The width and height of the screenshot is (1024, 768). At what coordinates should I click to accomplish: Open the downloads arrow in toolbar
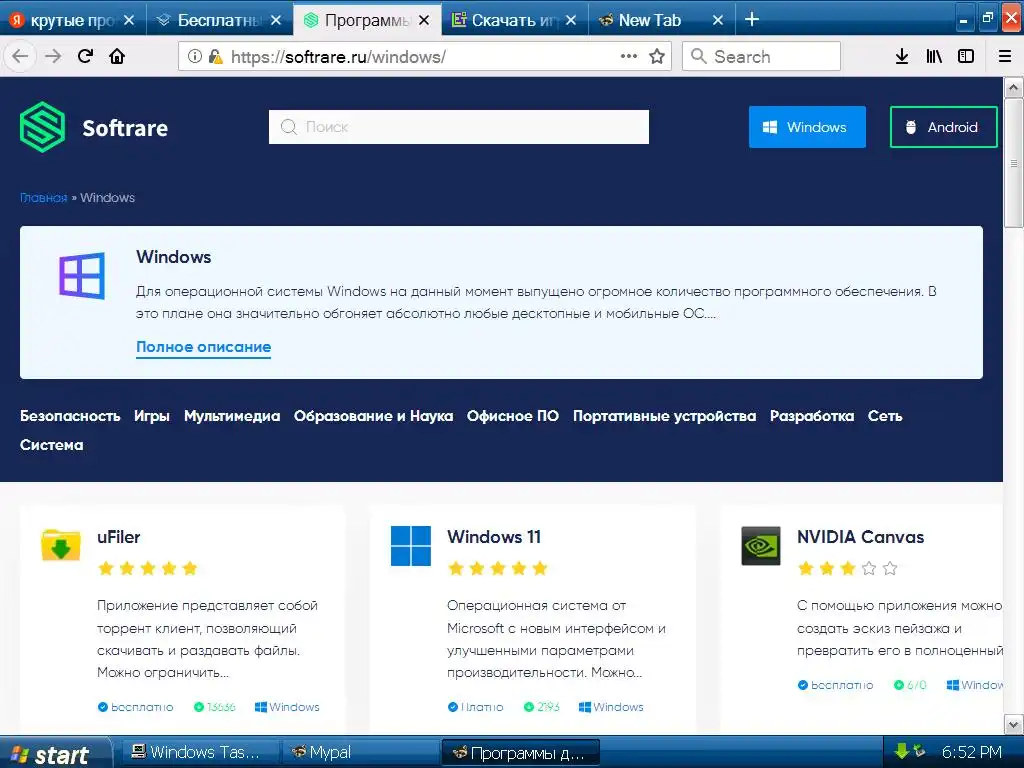coord(902,56)
